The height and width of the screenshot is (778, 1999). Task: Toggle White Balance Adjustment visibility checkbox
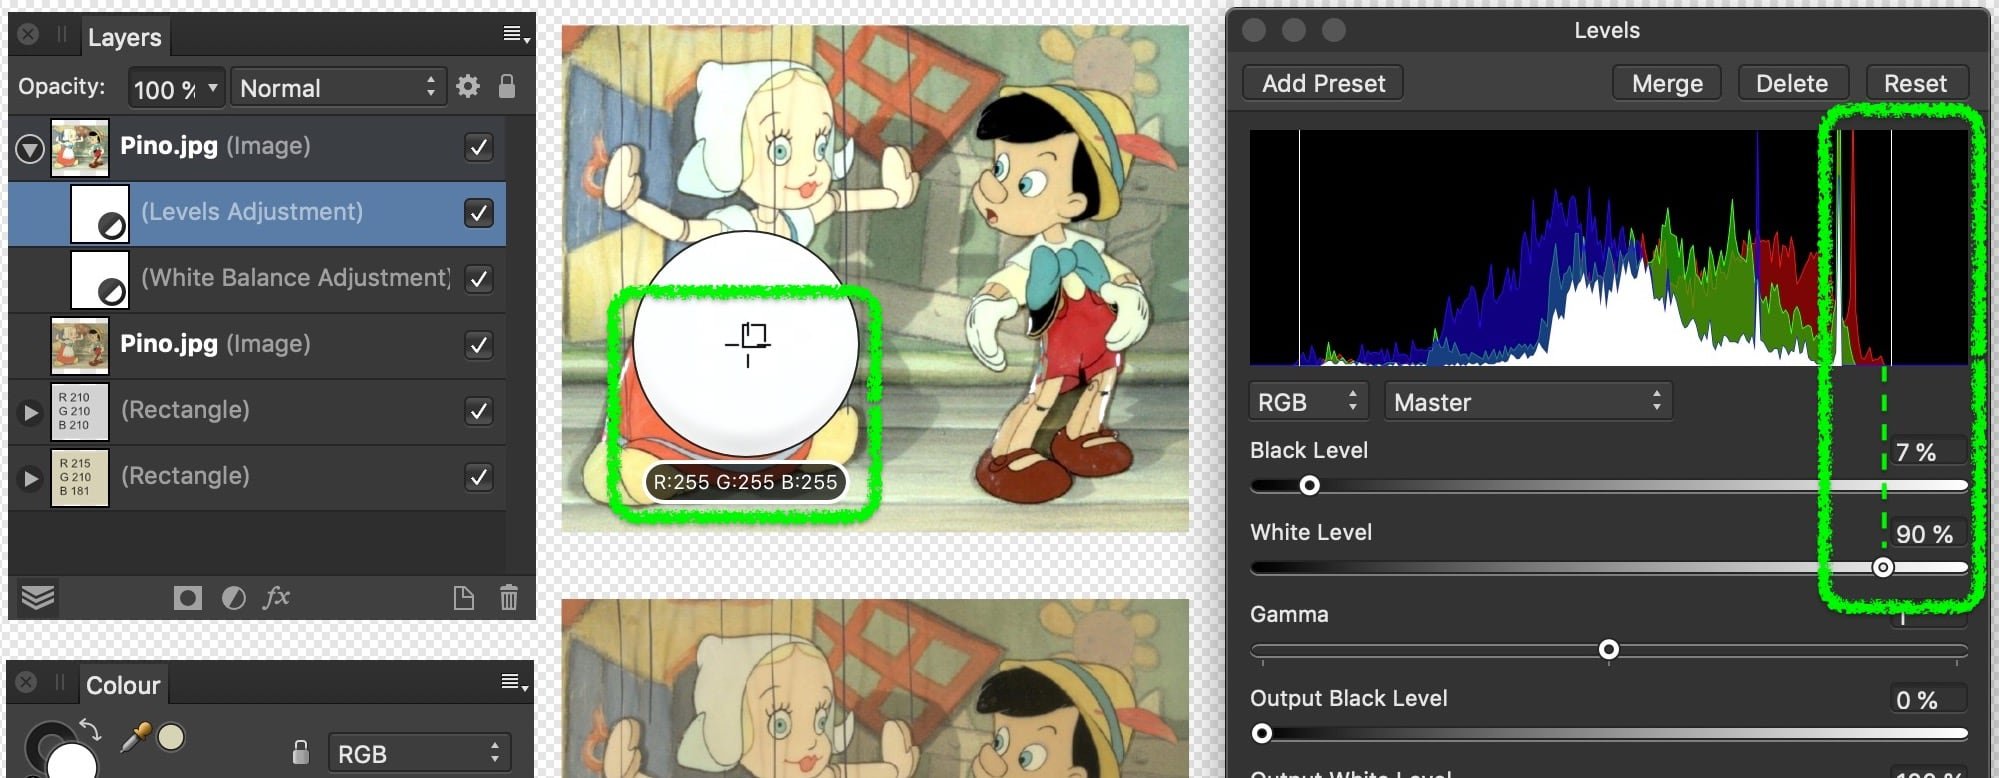[x=479, y=279]
